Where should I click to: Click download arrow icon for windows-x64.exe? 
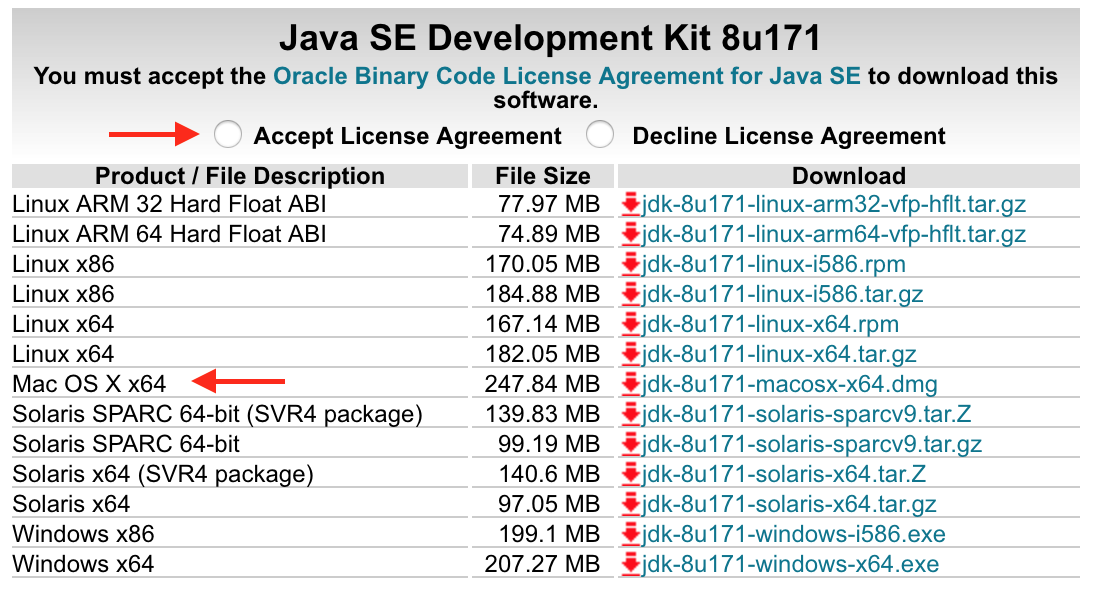(631, 565)
